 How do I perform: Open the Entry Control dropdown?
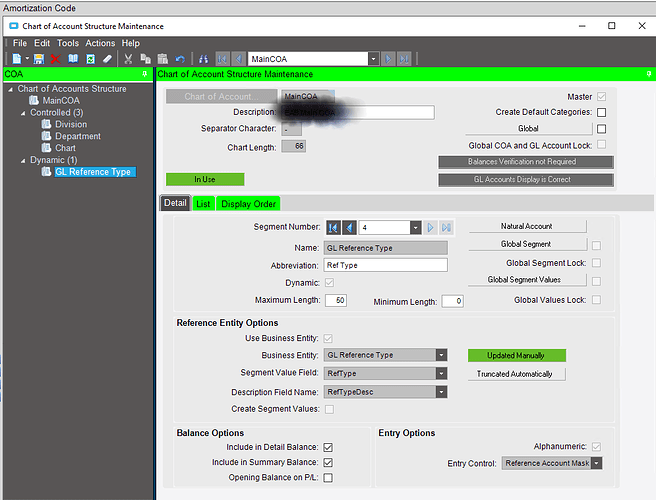point(597,463)
